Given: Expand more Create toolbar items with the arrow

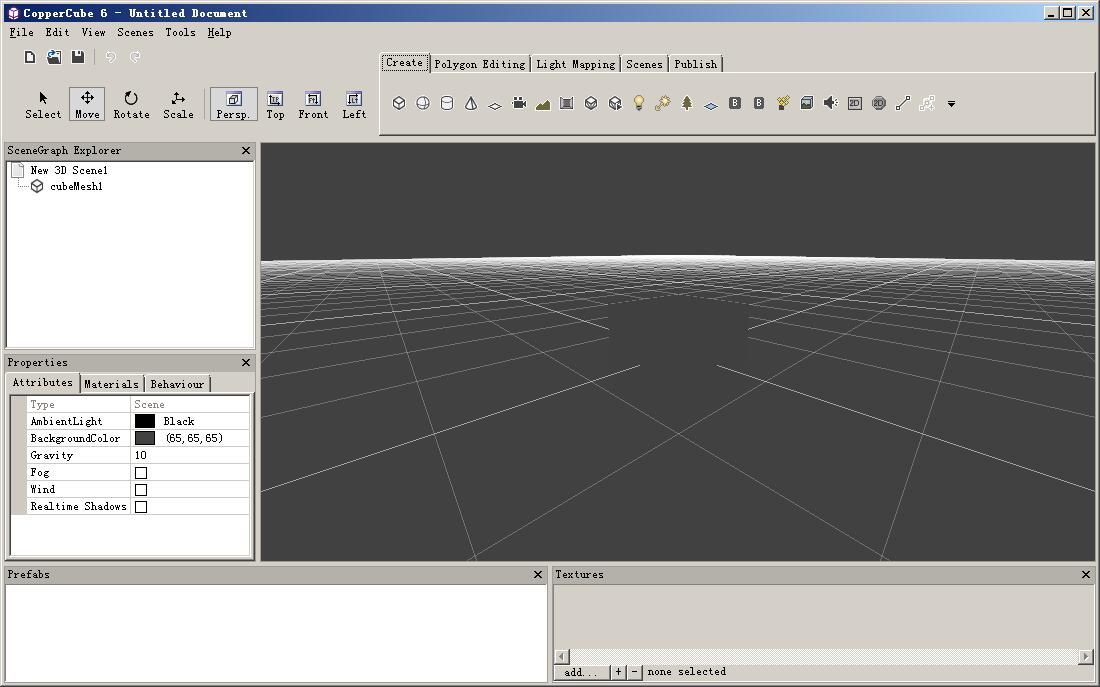Looking at the screenshot, I should tap(951, 104).
